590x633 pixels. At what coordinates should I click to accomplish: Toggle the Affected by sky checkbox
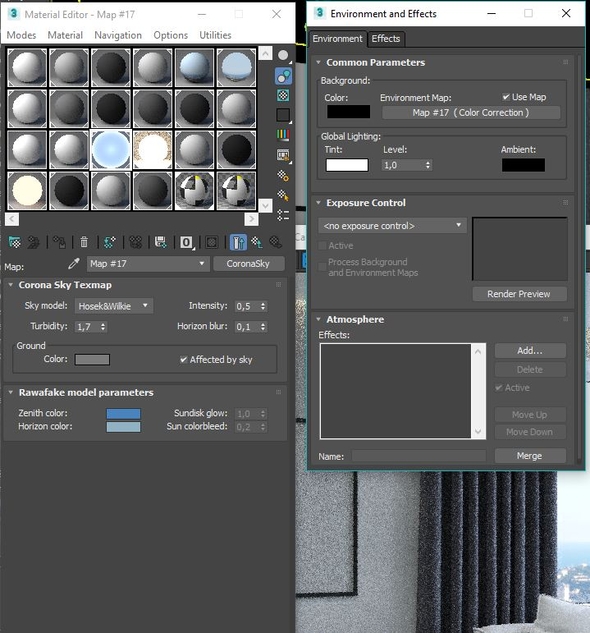click(183, 359)
